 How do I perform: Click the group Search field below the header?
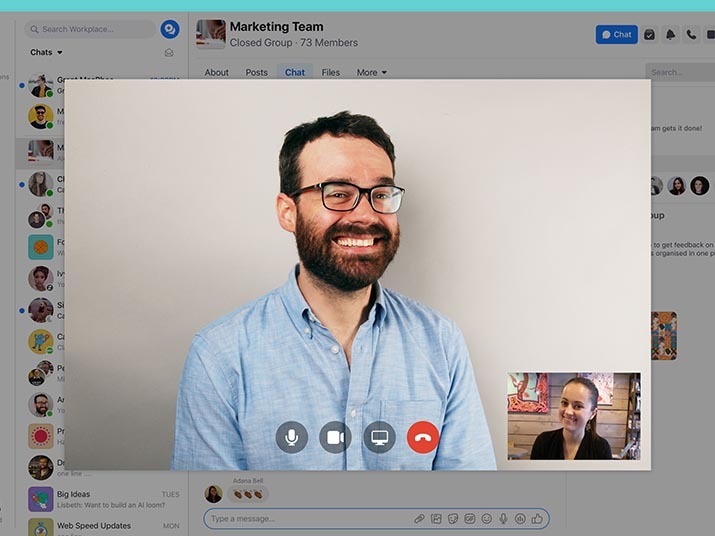click(680, 72)
